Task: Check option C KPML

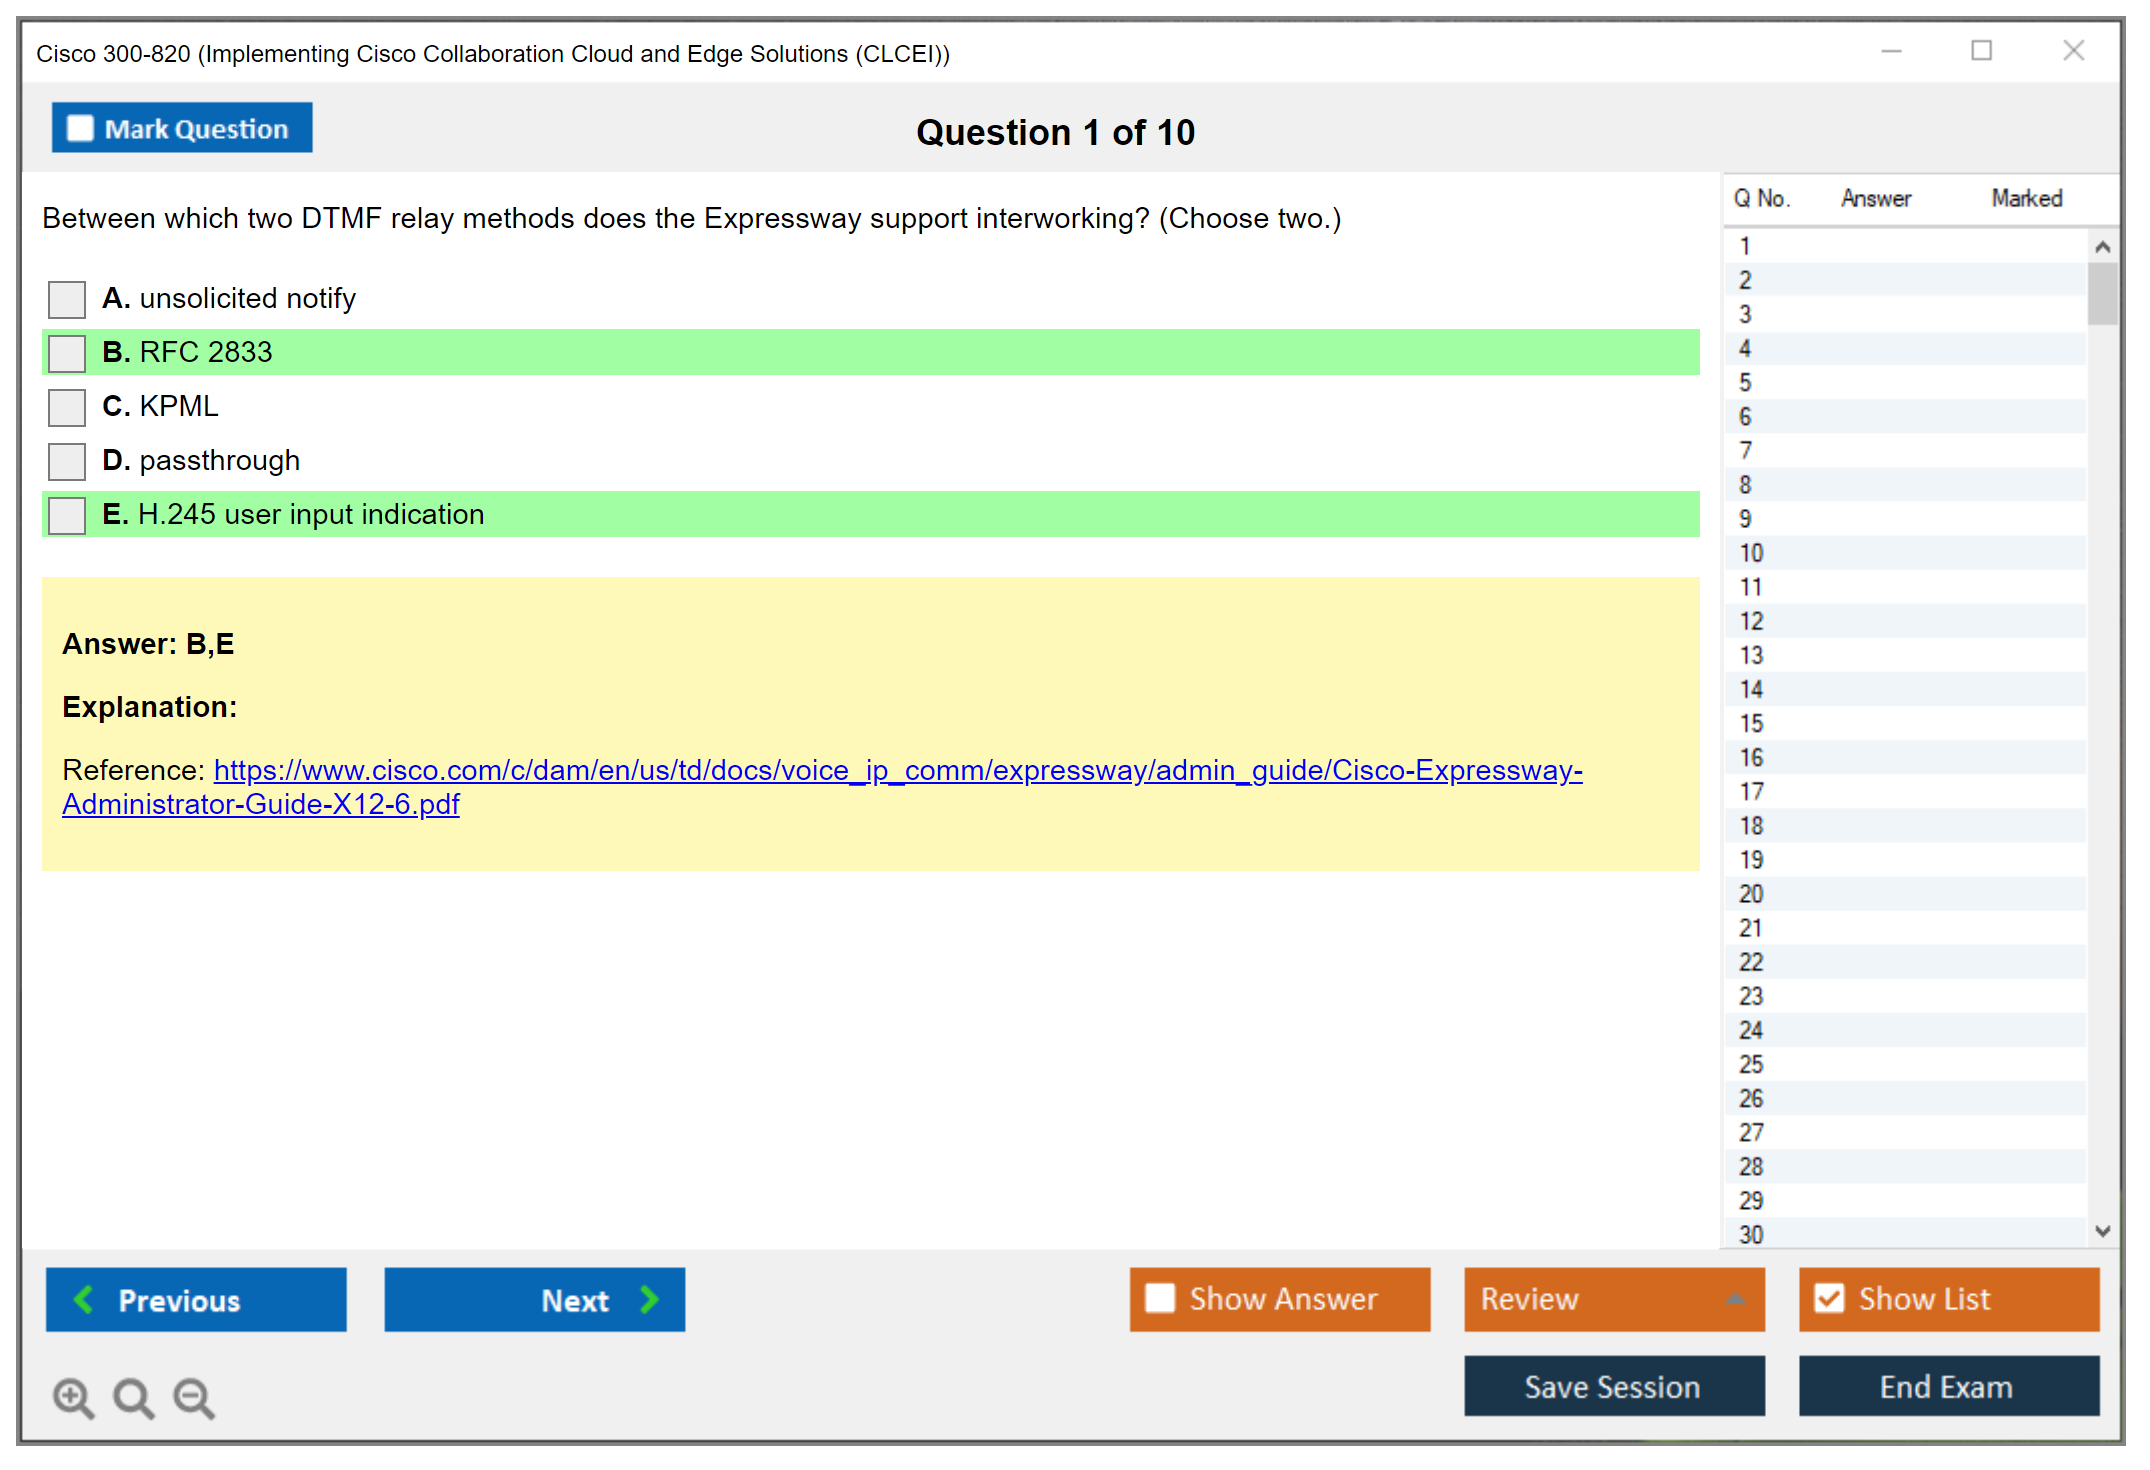Action: coord(67,407)
